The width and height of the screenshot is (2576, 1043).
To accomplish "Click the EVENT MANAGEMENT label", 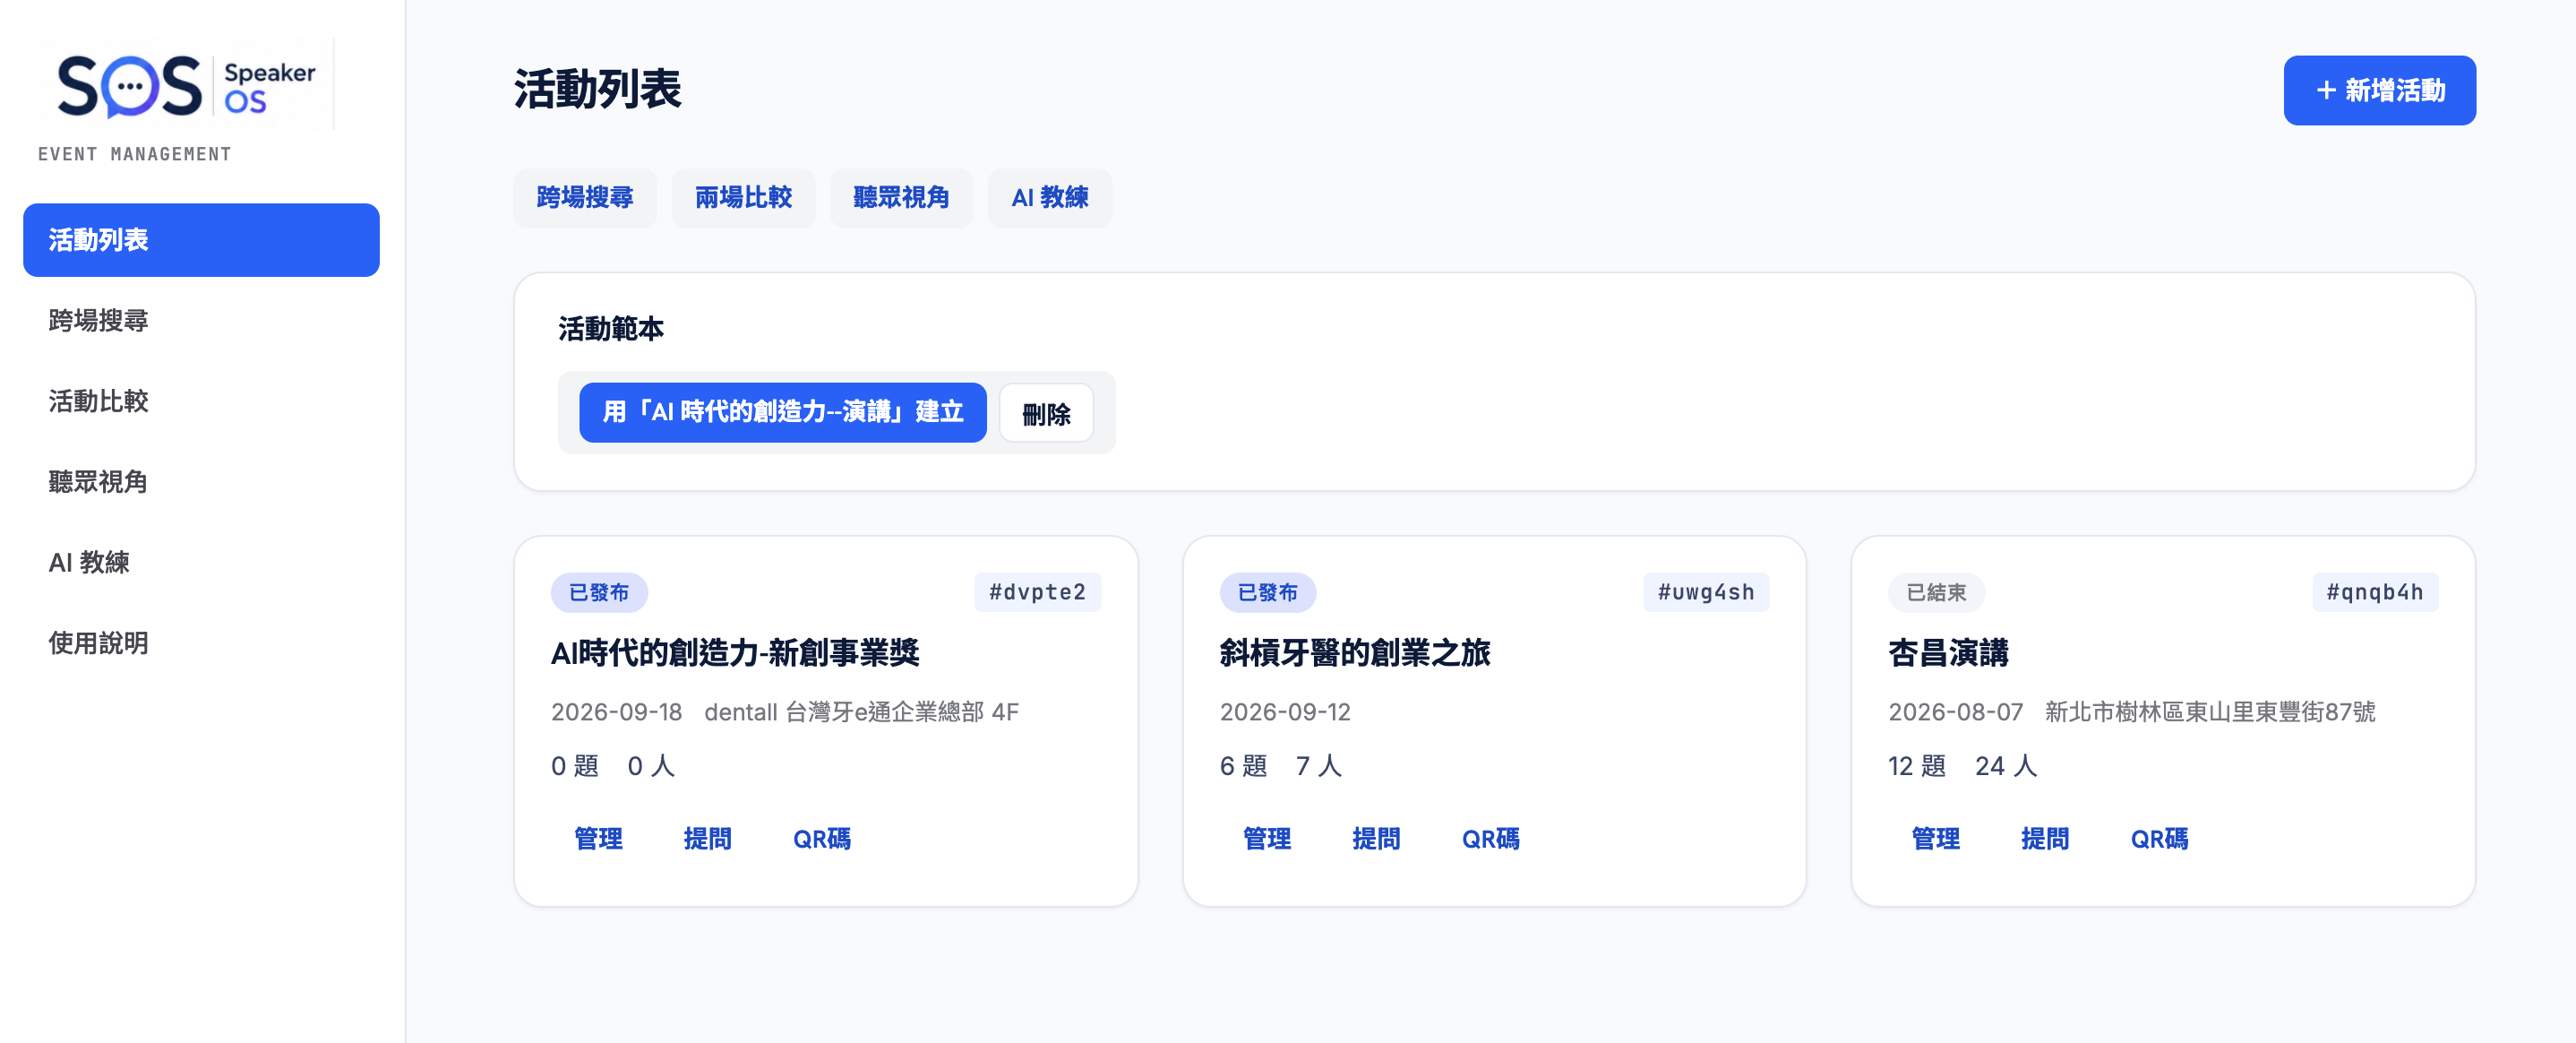I will pos(135,154).
